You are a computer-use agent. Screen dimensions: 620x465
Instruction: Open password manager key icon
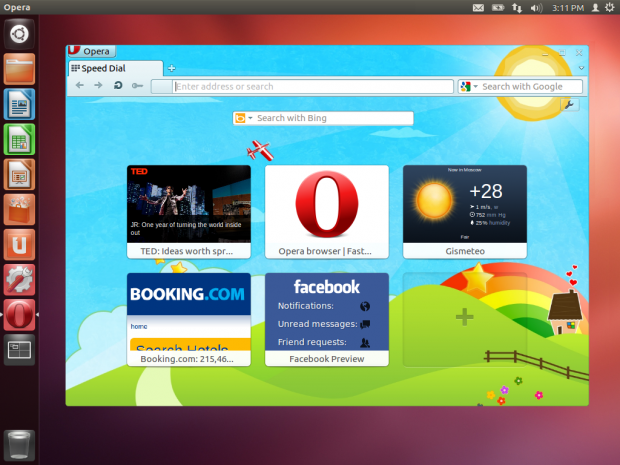point(137,86)
